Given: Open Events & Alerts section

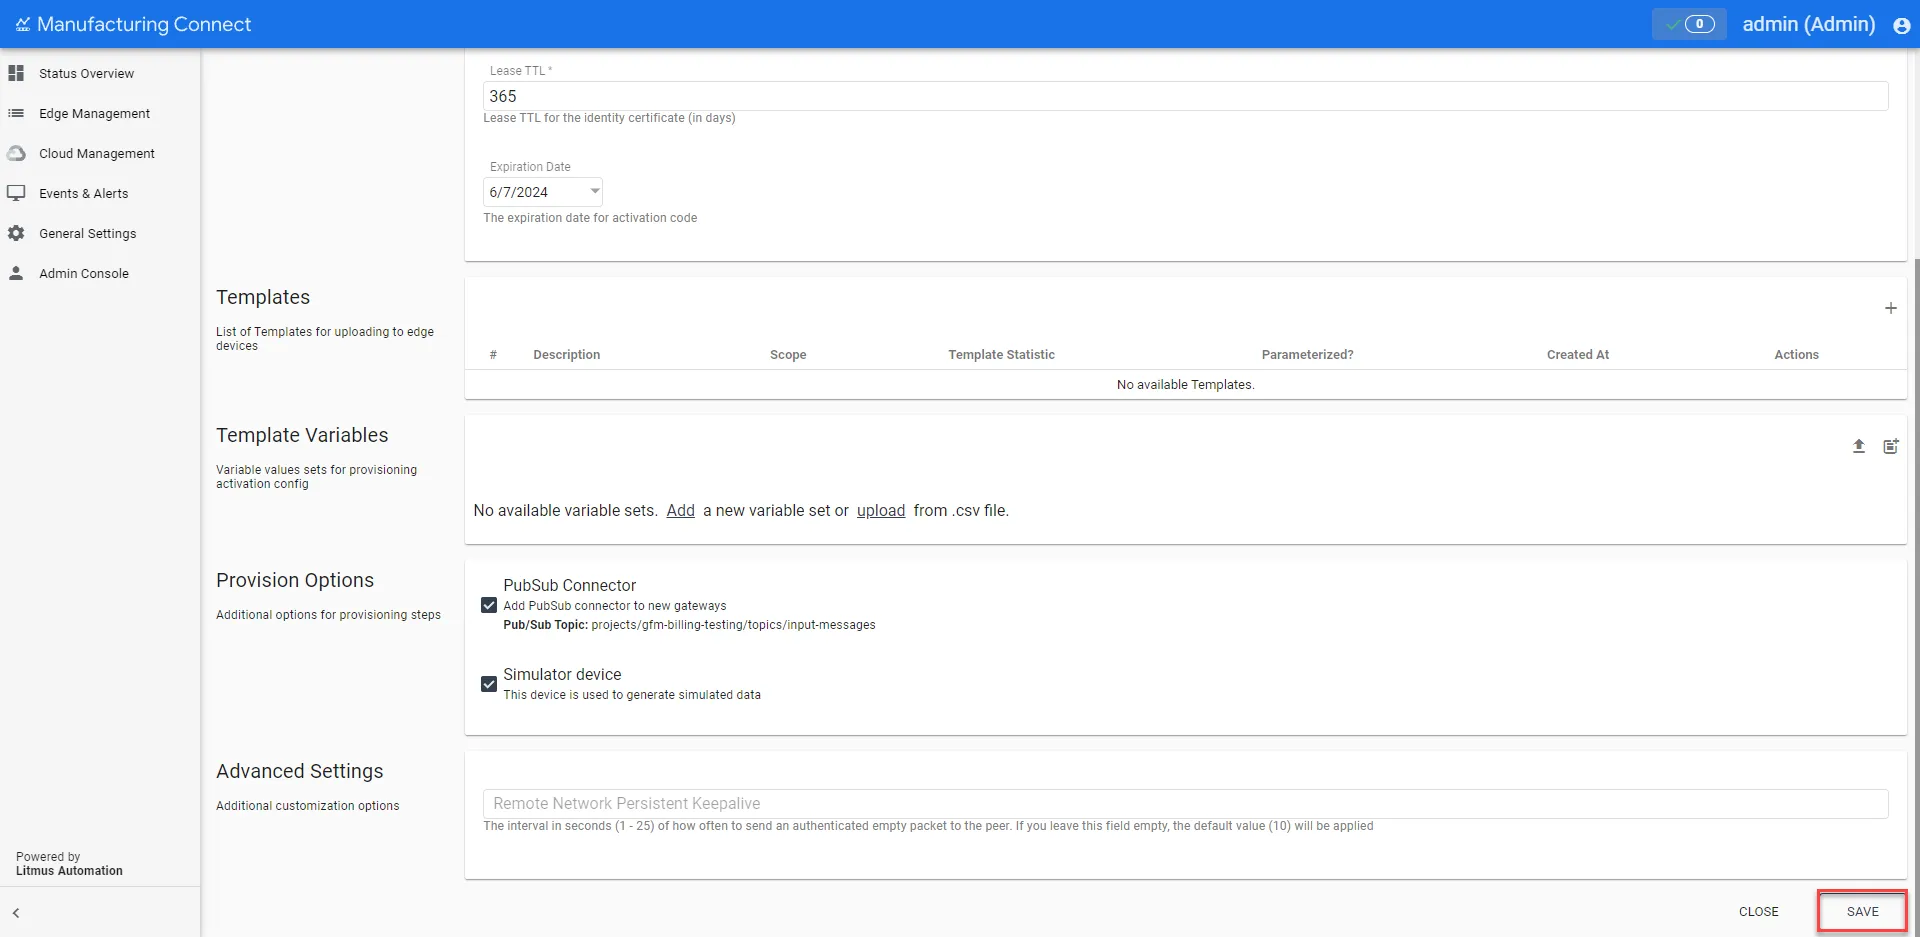Looking at the screenshot, I should pos(83,193).
